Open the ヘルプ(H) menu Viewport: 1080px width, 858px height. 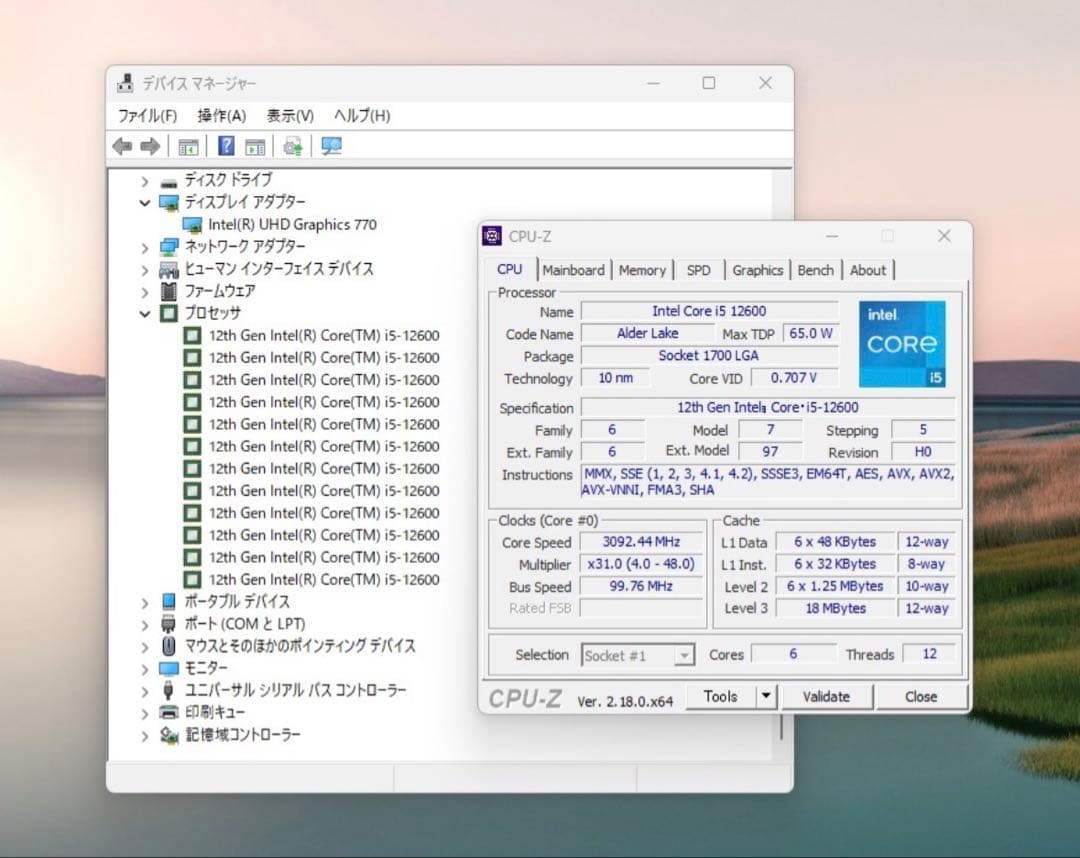pyautogui.click(x=362, y=116)
